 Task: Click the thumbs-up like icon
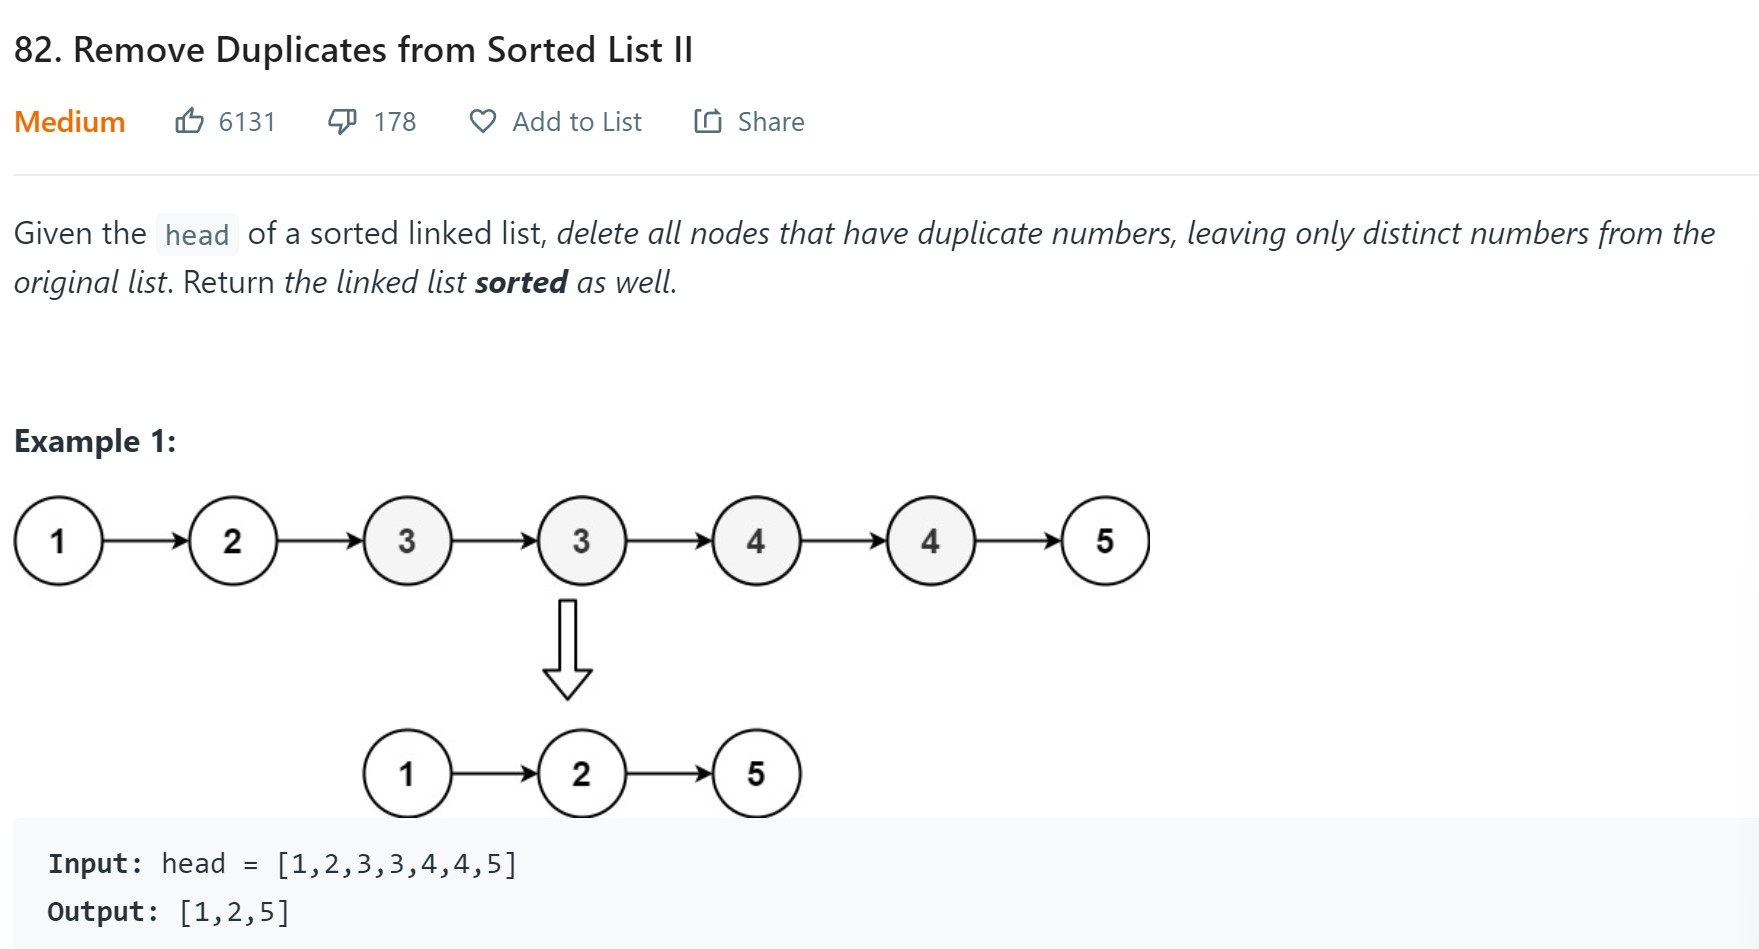pyautogui.click(x=189, y=121)
